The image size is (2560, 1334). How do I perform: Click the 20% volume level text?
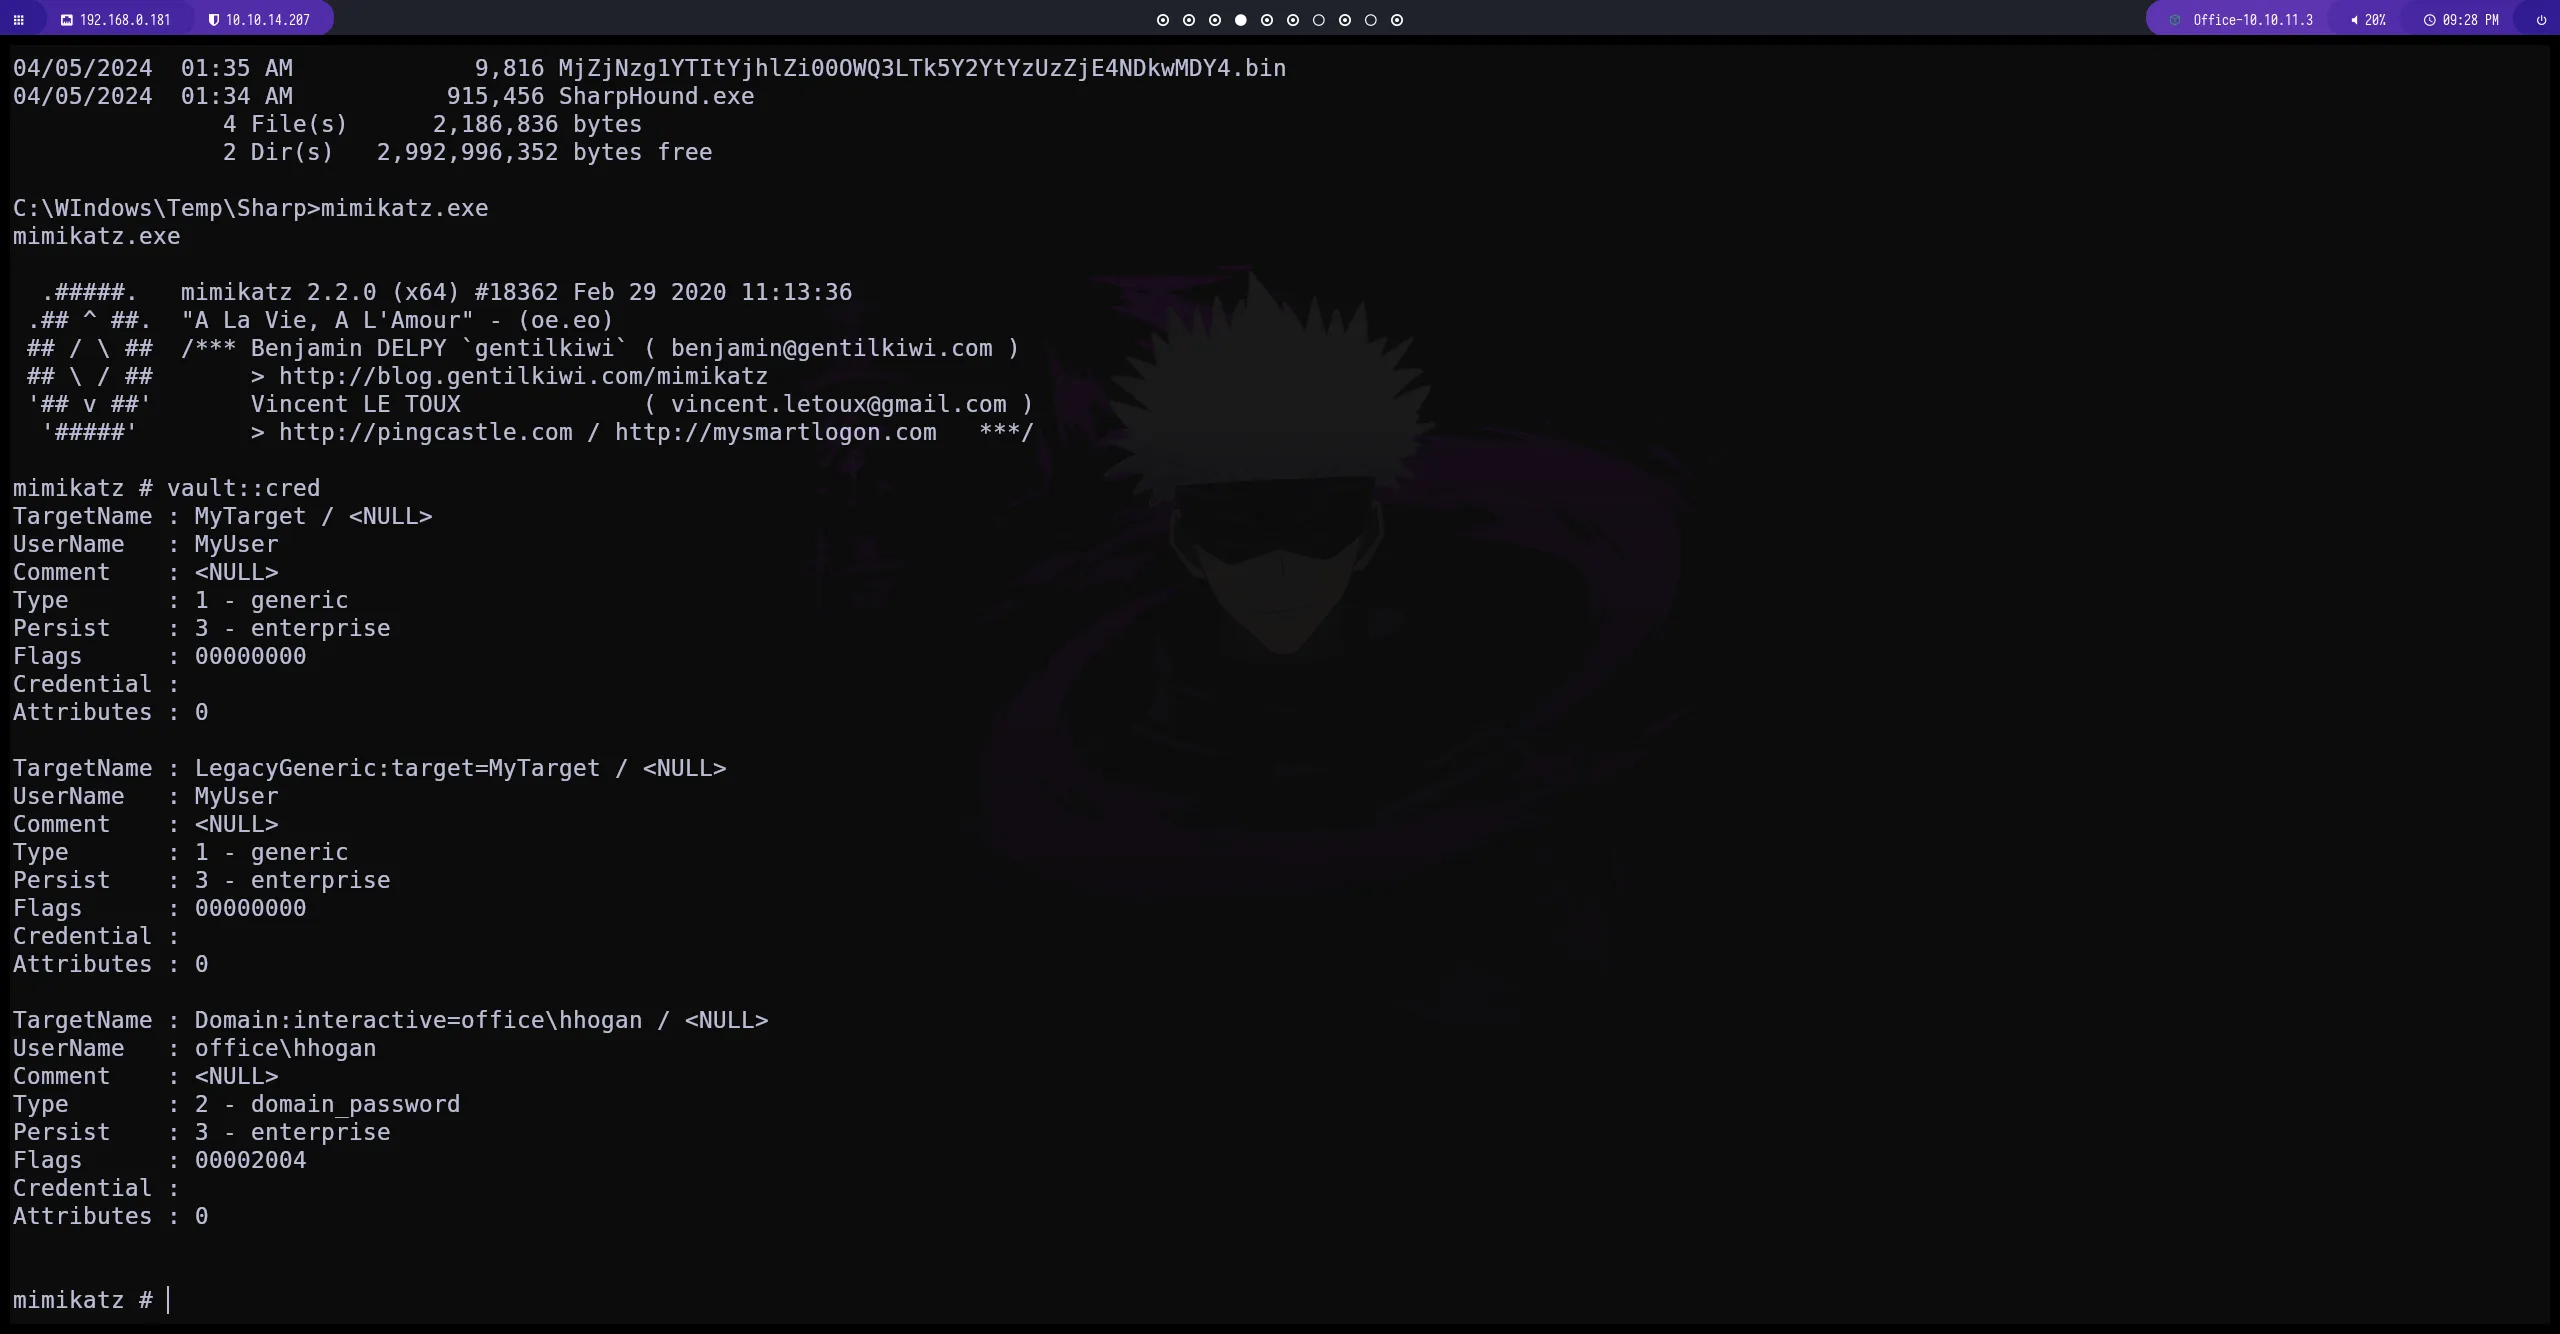tap(2375, 20)
